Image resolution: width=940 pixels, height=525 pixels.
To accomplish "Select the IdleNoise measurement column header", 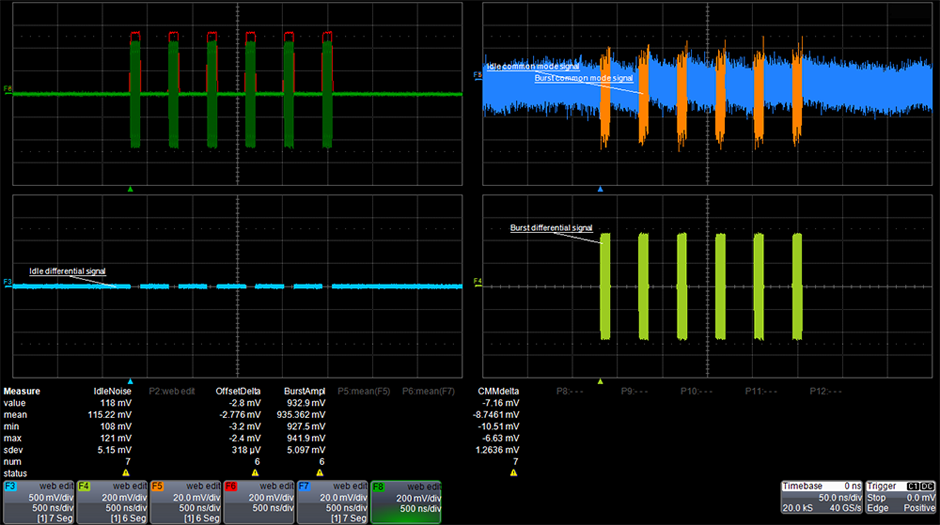I will point(112,393).
